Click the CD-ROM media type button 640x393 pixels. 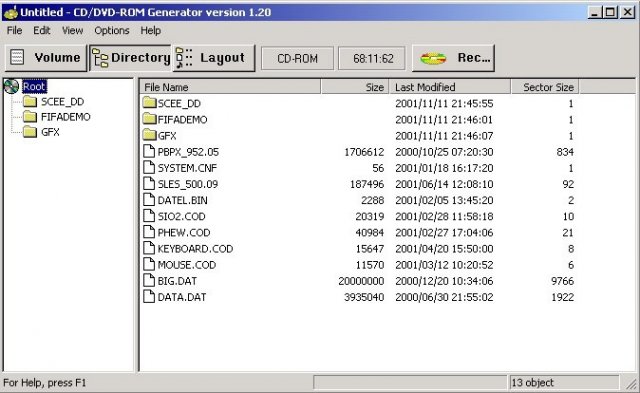point(297,58)
